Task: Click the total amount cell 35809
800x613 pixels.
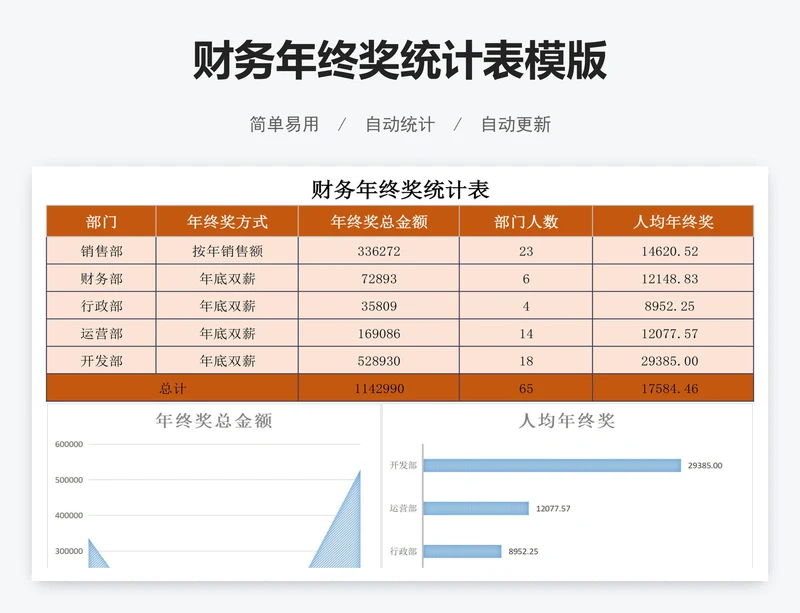Action: (x=379, y=306)
